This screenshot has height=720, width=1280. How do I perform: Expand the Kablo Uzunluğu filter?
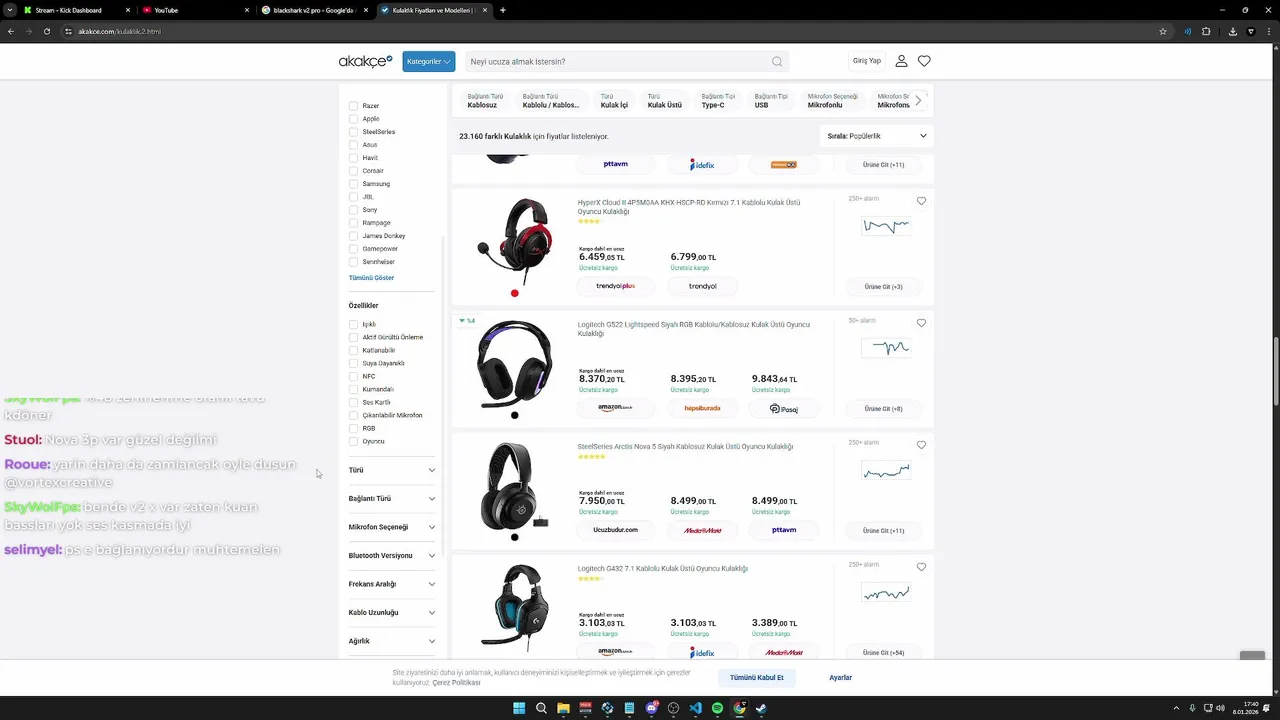tap(392, 612)
